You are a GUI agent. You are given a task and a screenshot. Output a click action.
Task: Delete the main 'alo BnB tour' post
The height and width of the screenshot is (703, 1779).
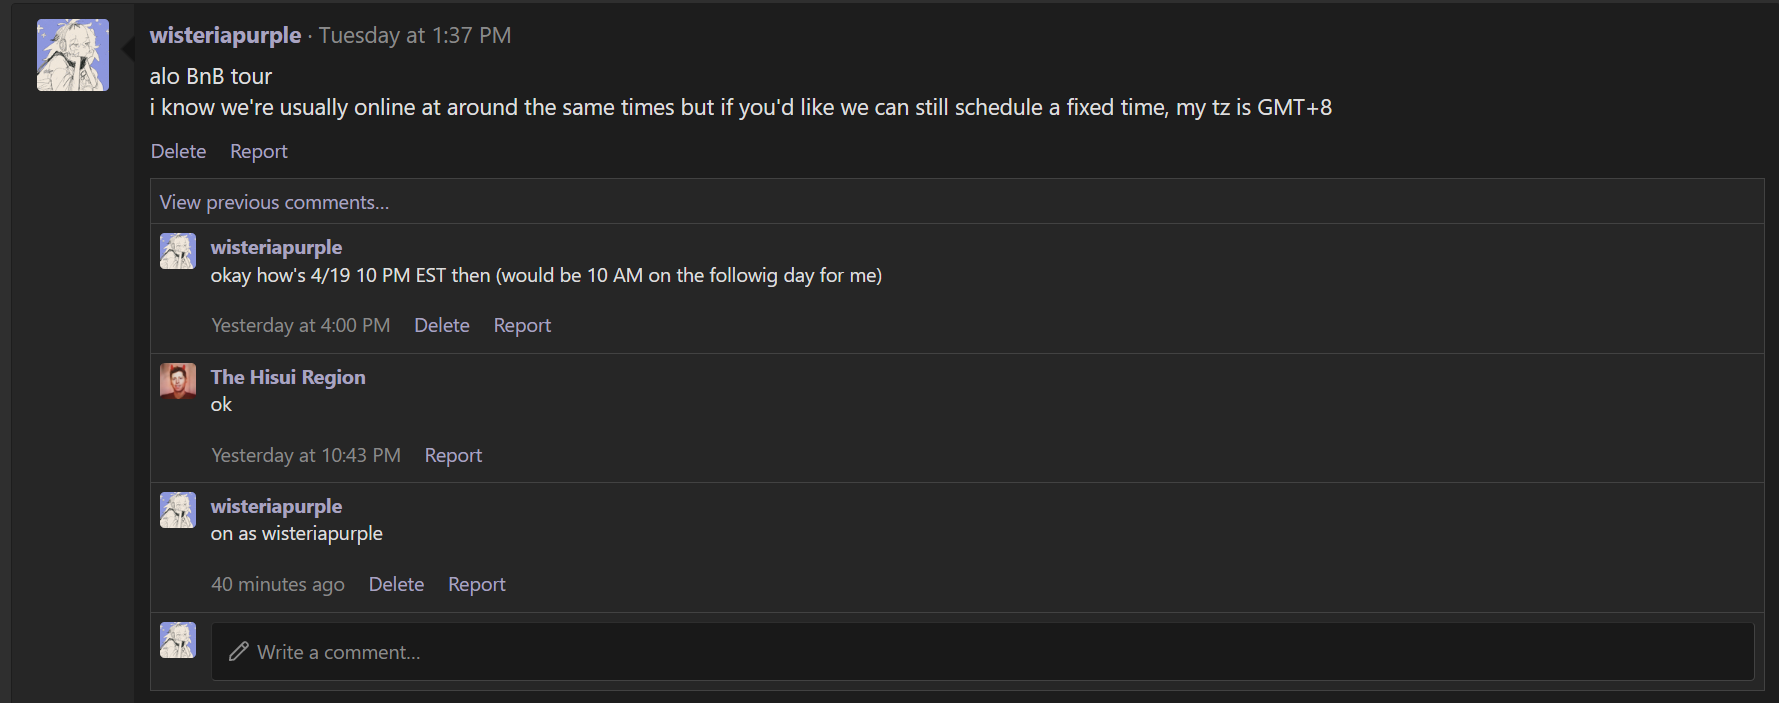point(178,151)
